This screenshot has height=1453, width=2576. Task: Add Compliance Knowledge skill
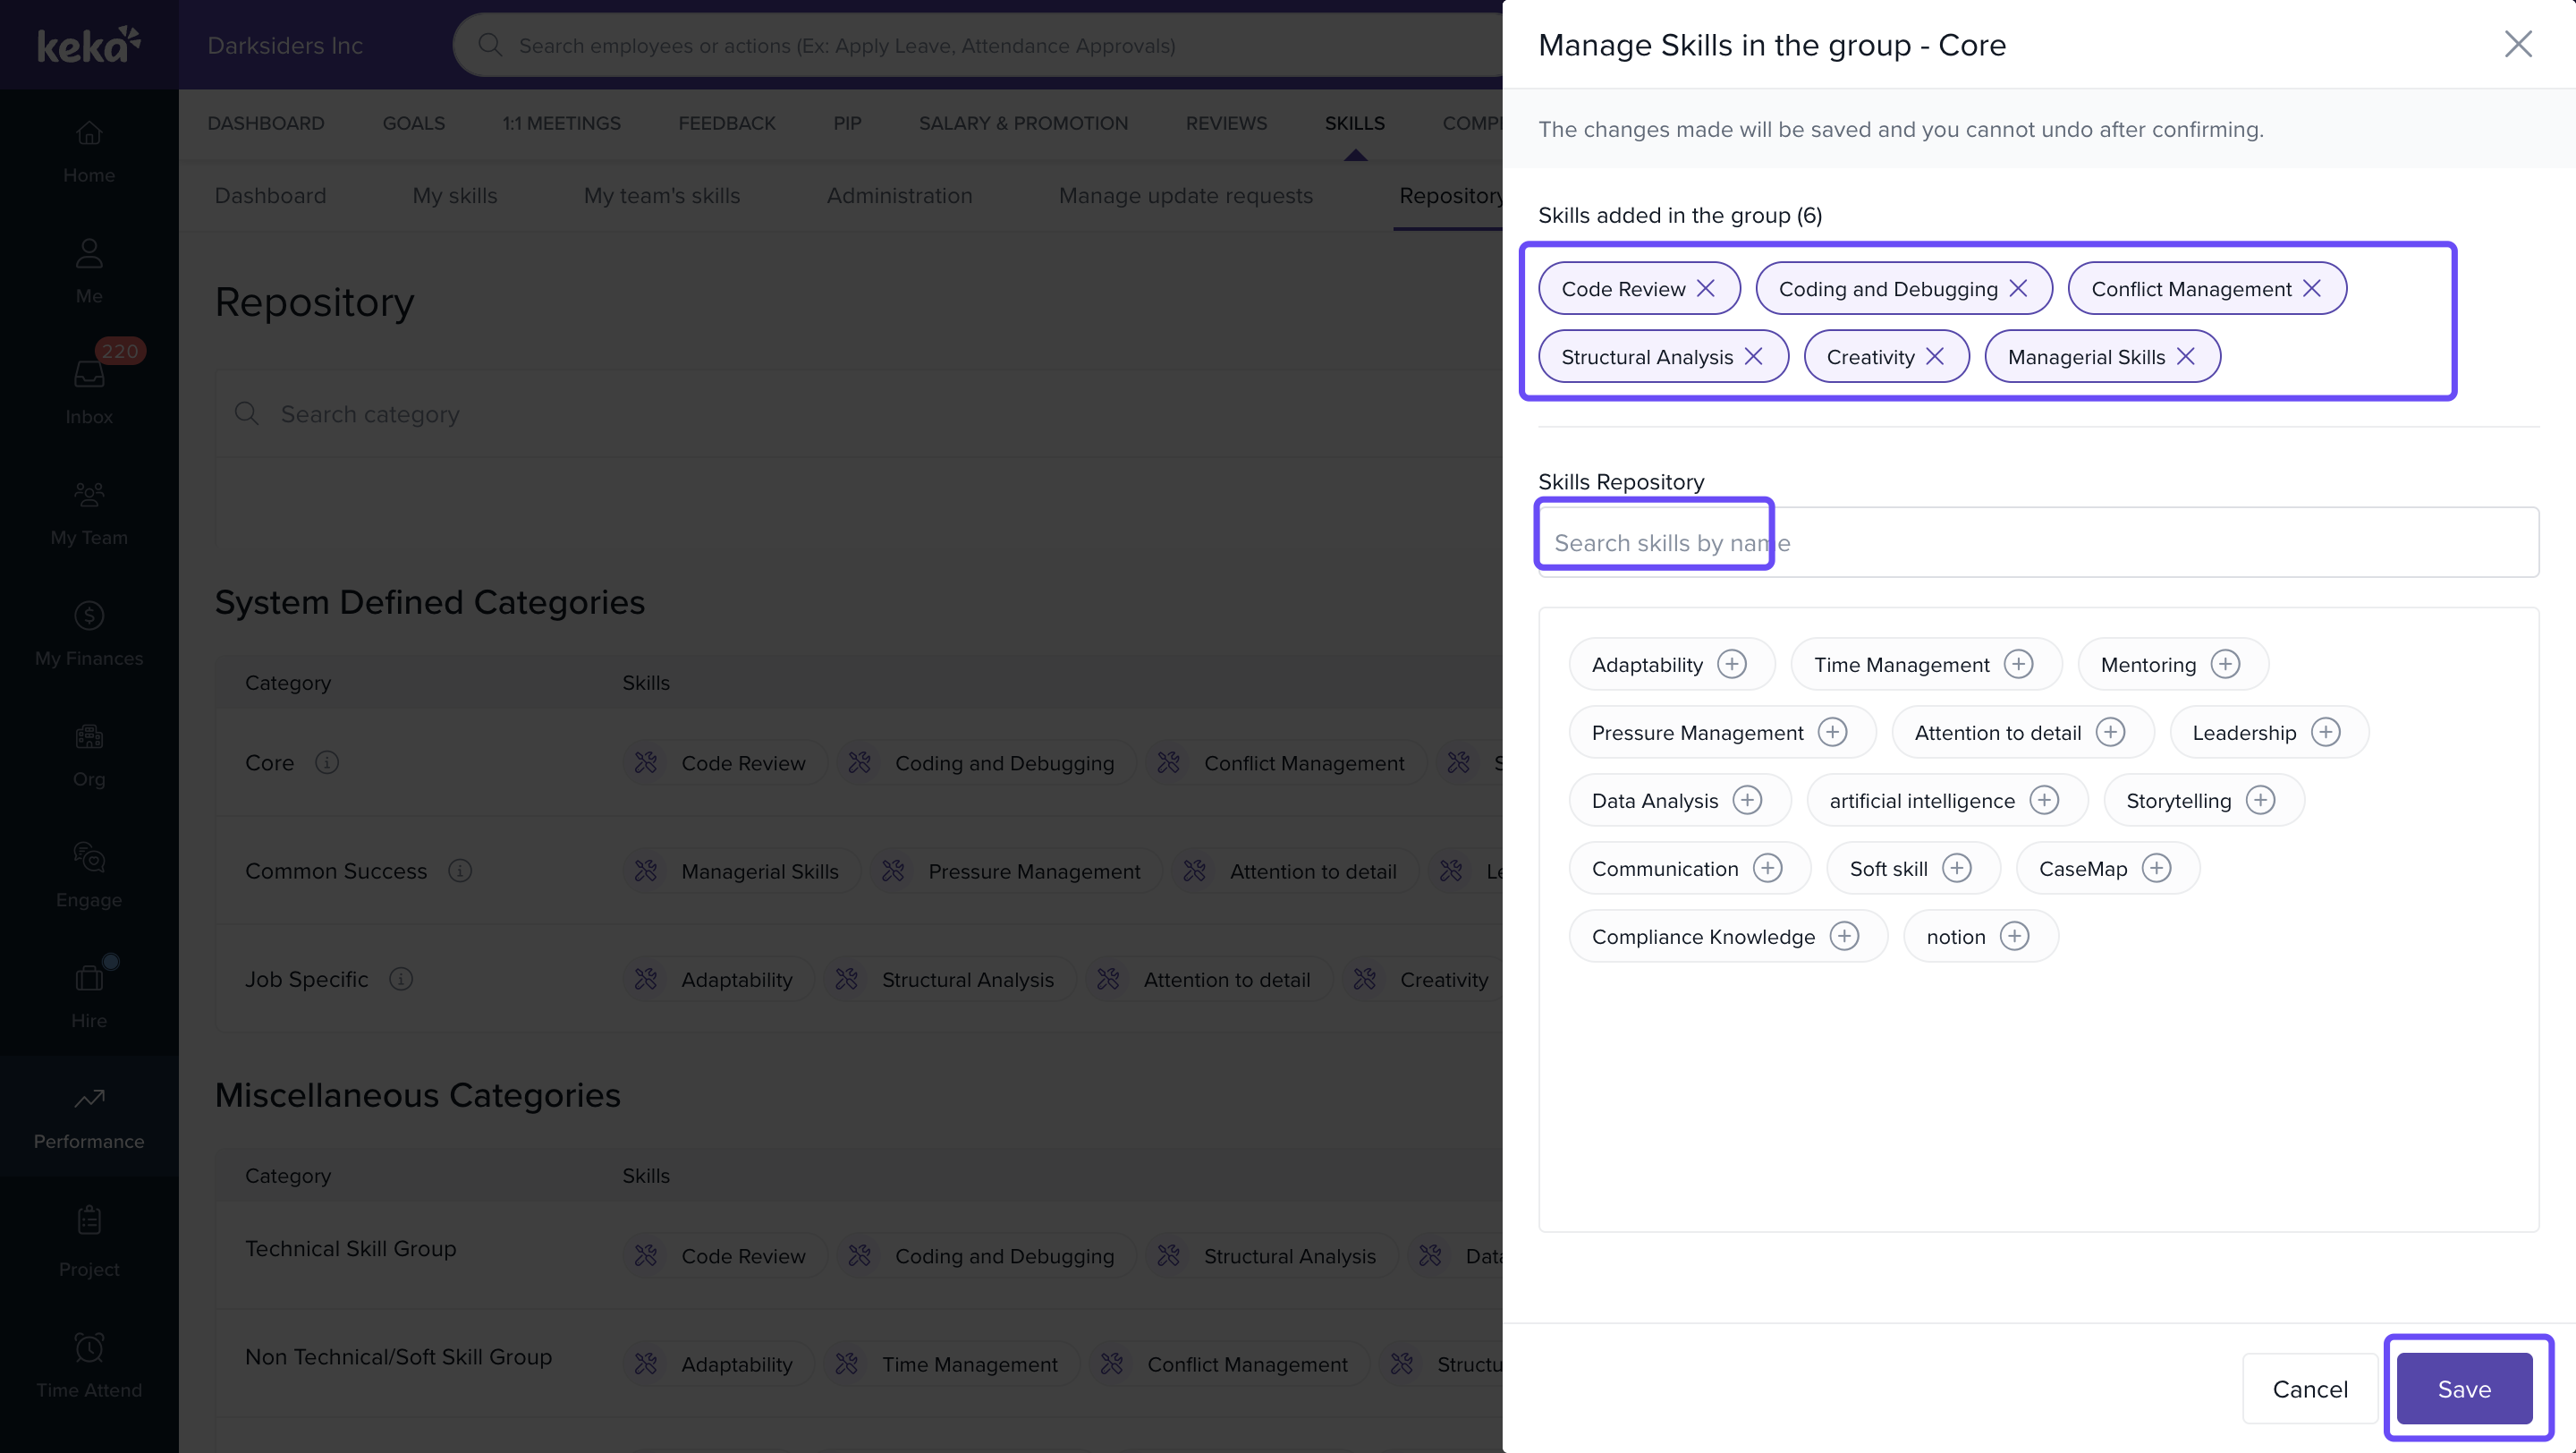point(1844,937)
